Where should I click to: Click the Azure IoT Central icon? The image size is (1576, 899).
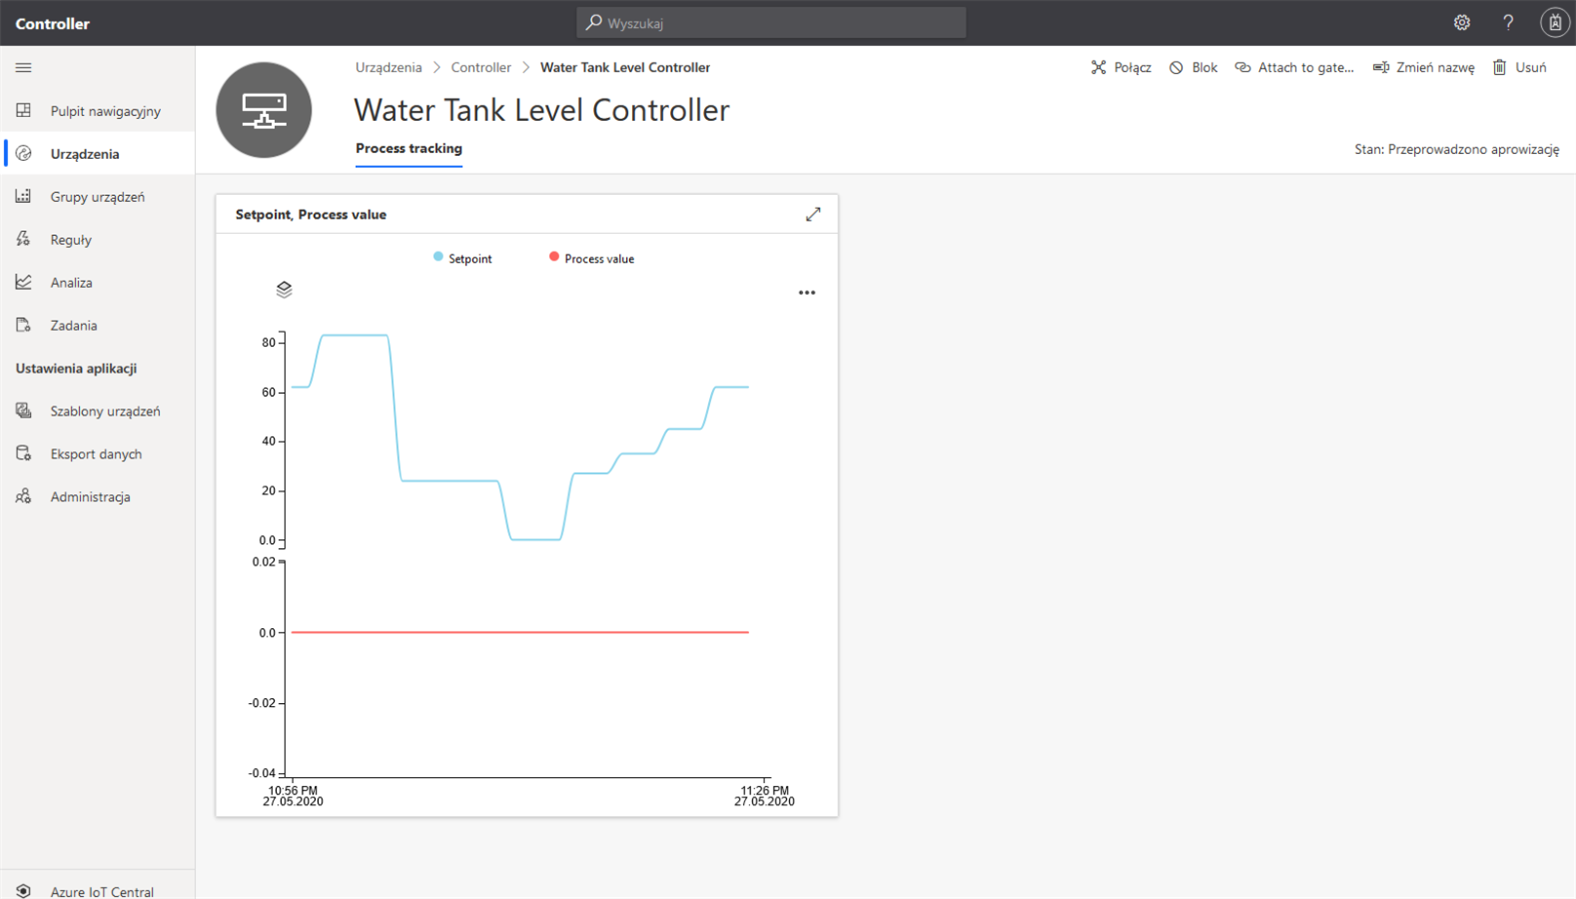click(23, 891)
